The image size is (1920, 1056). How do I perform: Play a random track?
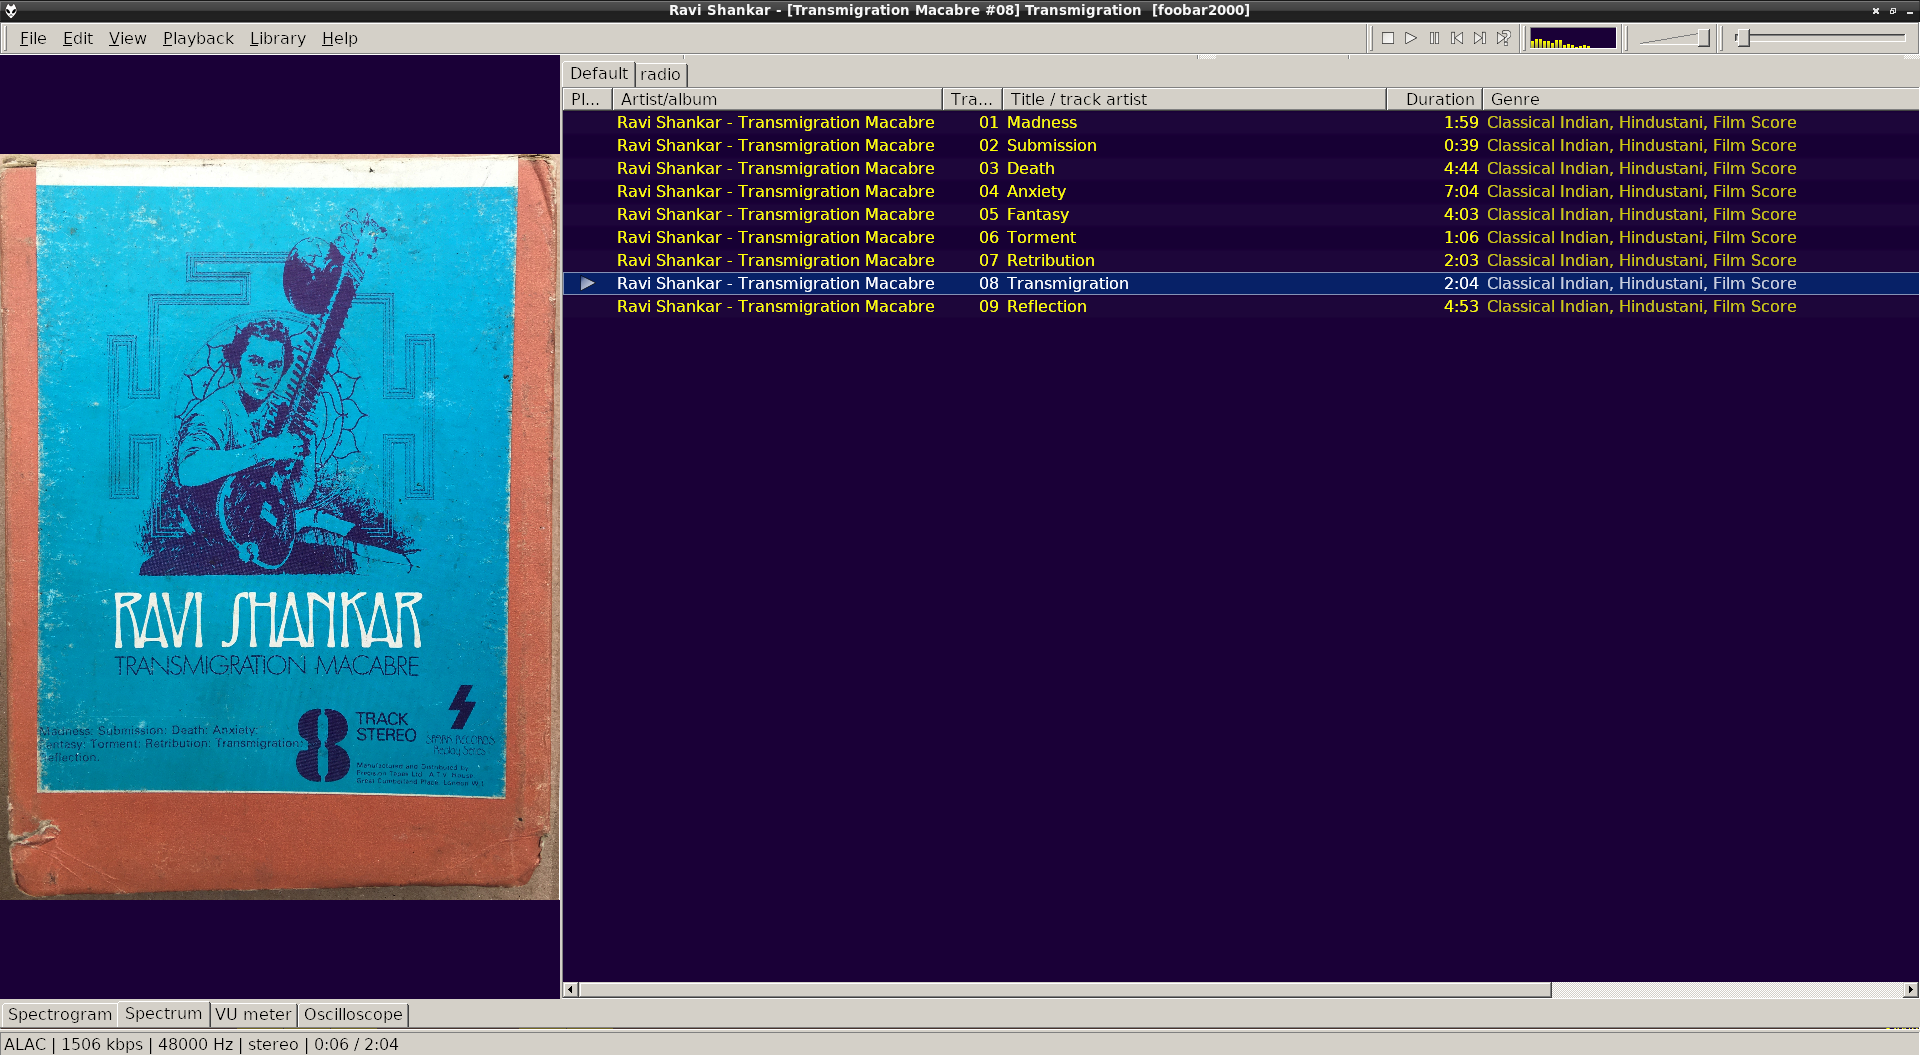pos(1503,38)
